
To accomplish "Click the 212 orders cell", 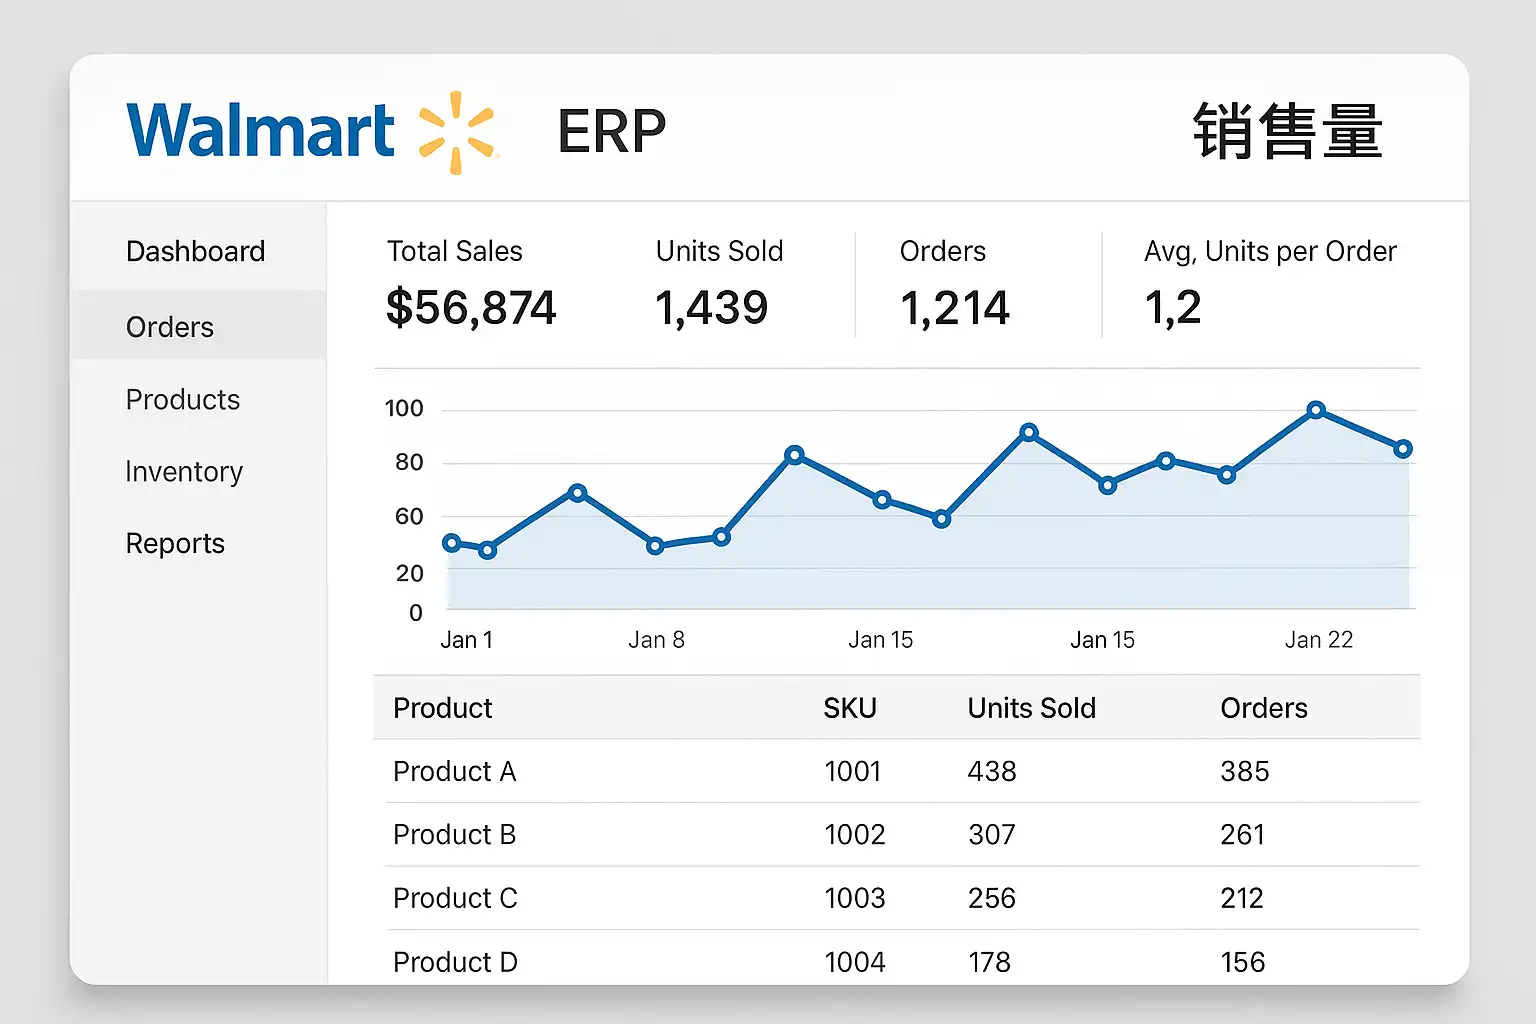I will click(1242, 898).
